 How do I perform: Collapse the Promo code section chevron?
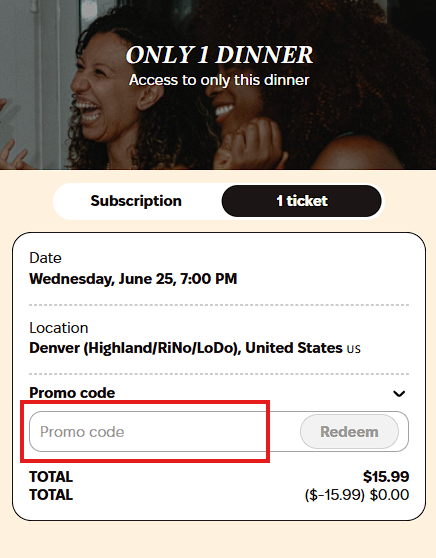pos(399,394)
